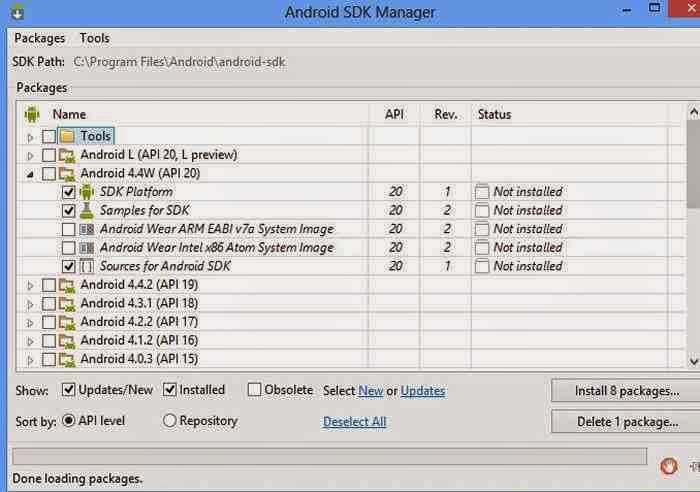This screenshot has height=492, width=700.
Task: Expand the Android 4.3.1 (API 18) node
Action: pyautogui.click(x=31, y=304)
